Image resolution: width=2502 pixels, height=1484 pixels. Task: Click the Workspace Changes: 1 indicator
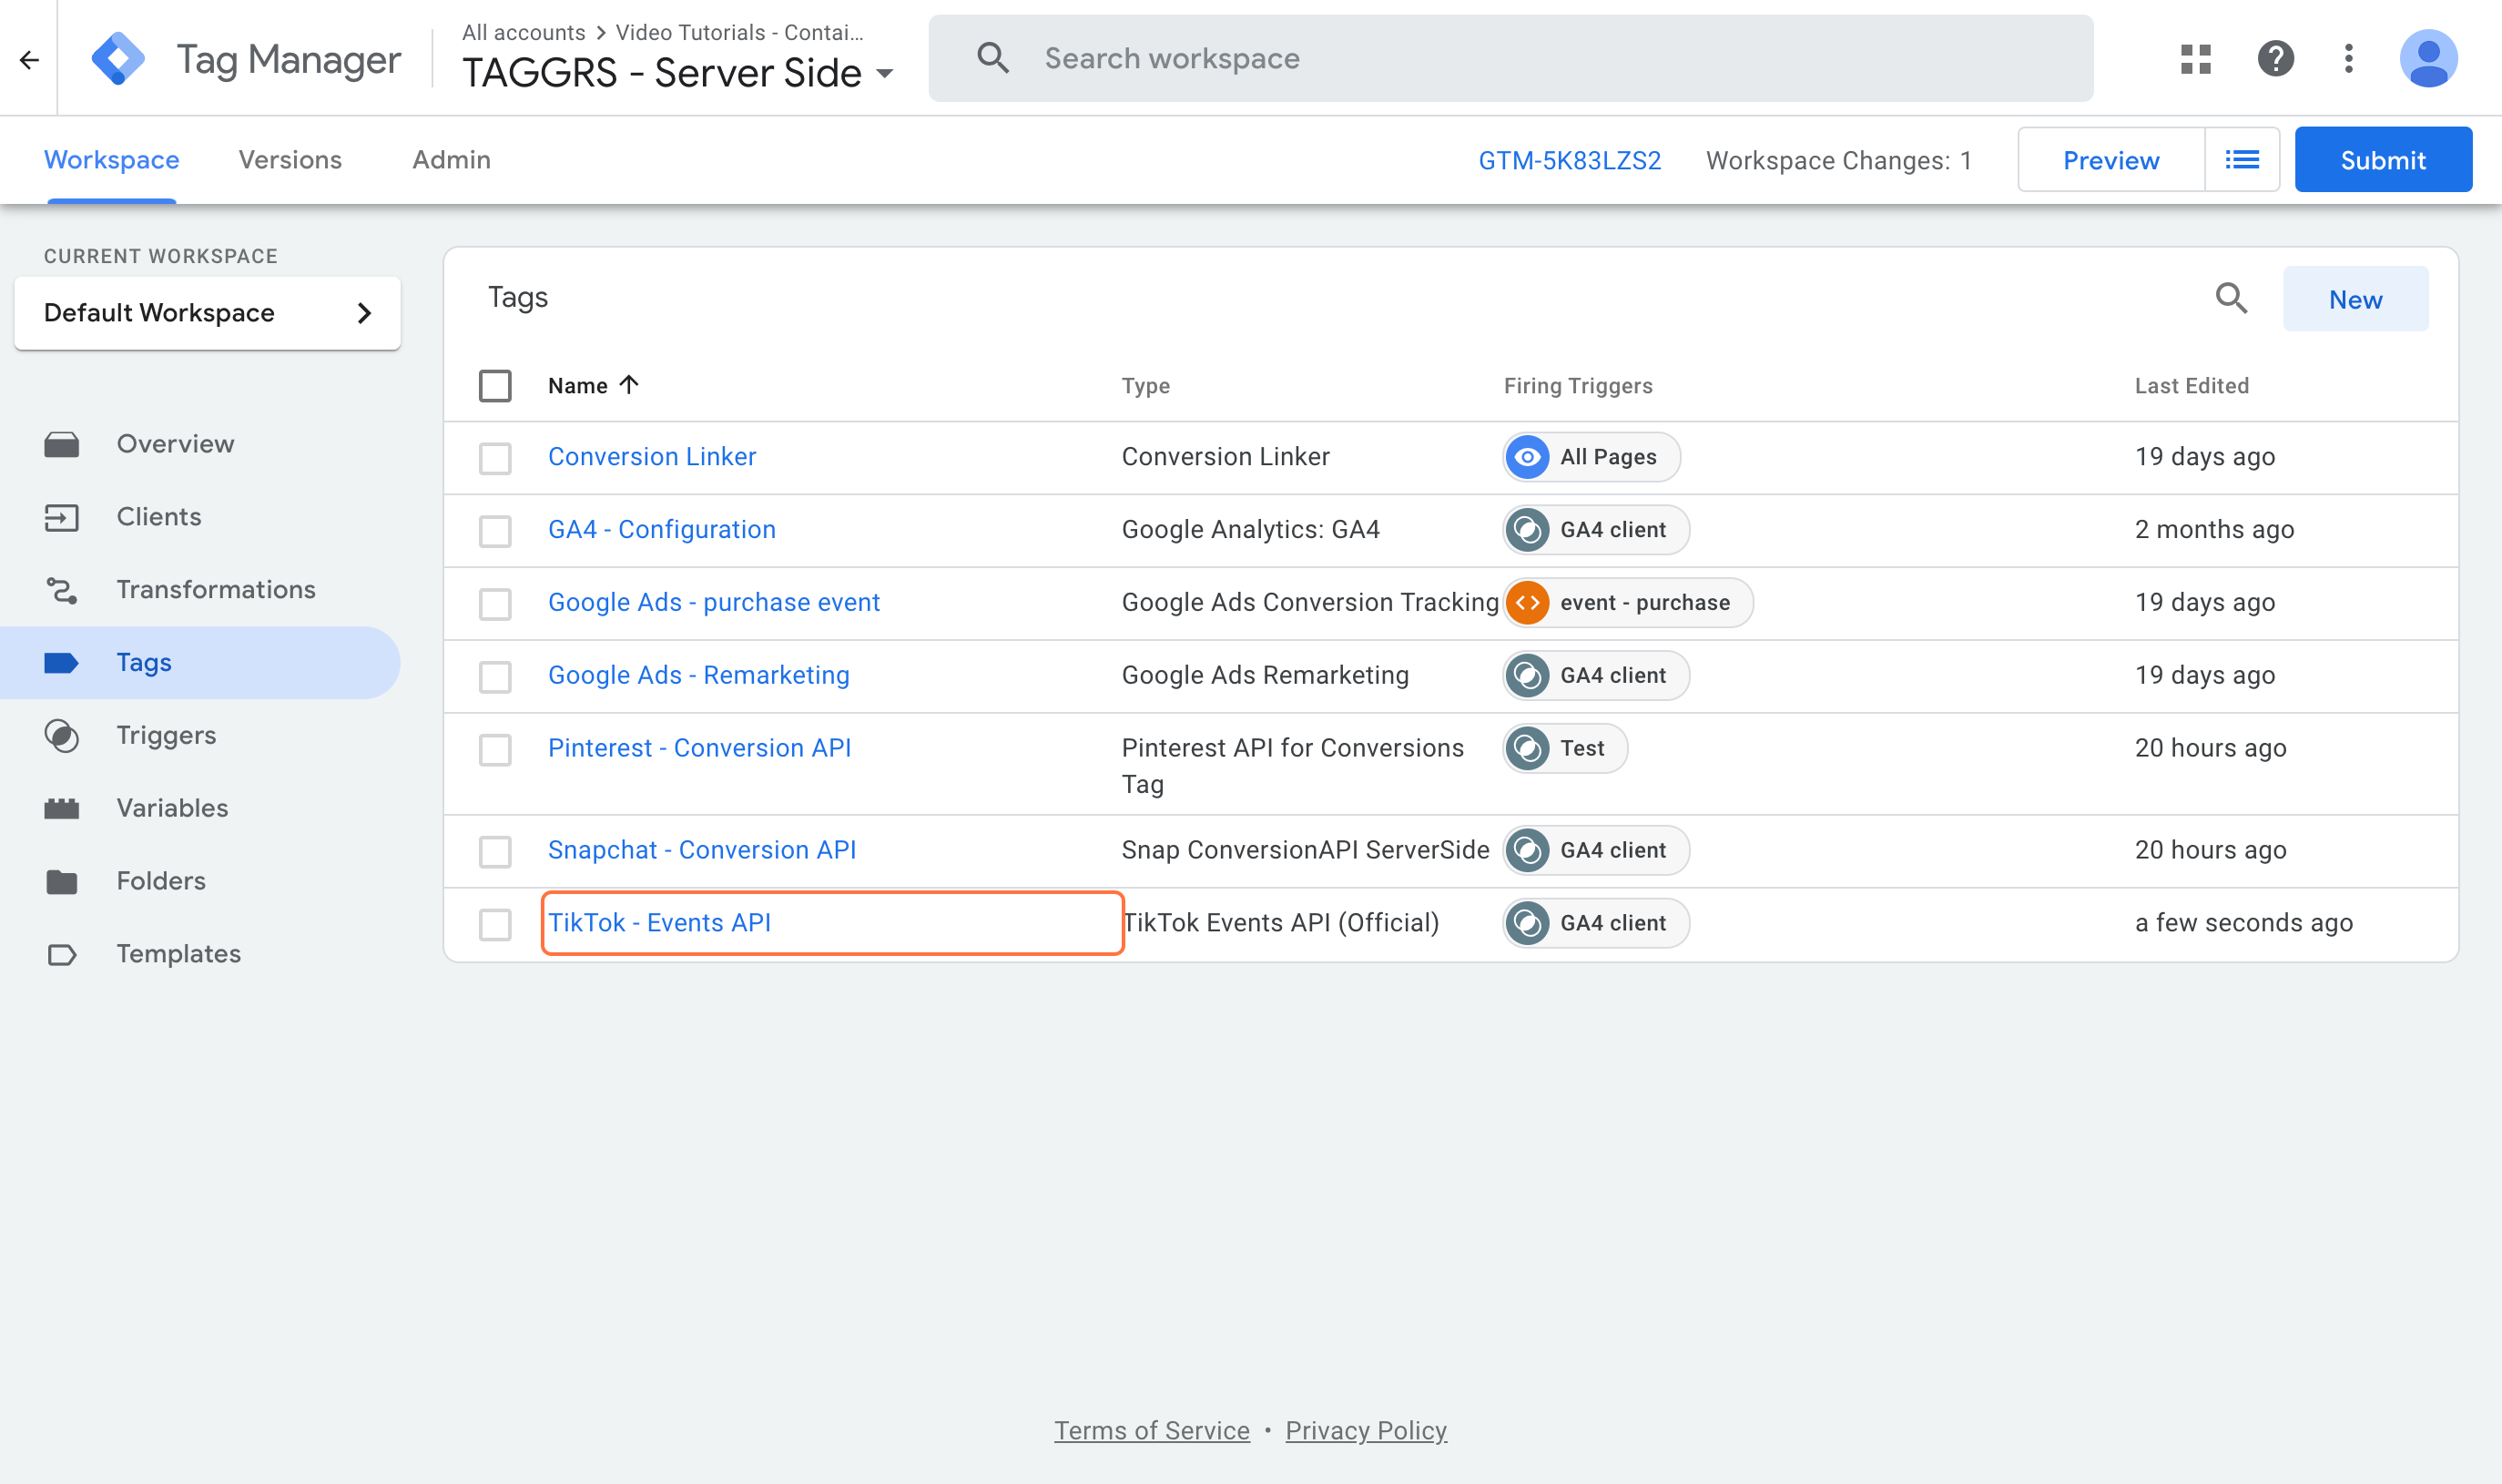point(1838,160)
